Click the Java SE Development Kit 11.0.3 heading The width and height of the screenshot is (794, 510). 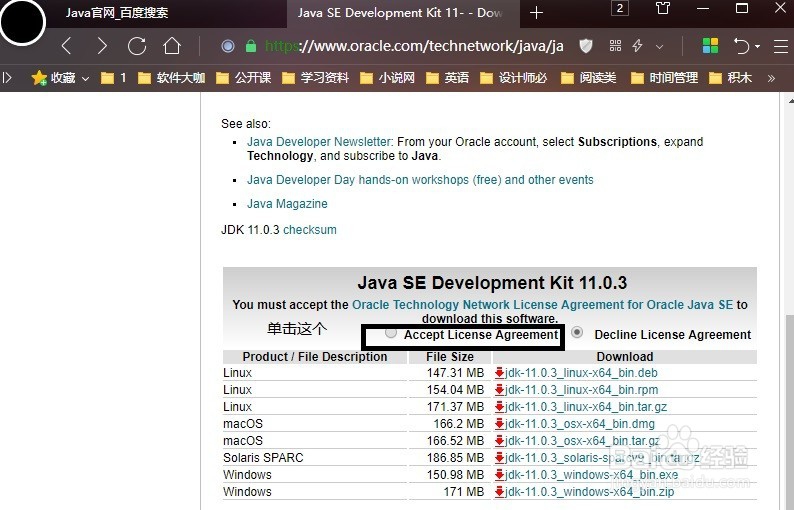tap(492, 283)
